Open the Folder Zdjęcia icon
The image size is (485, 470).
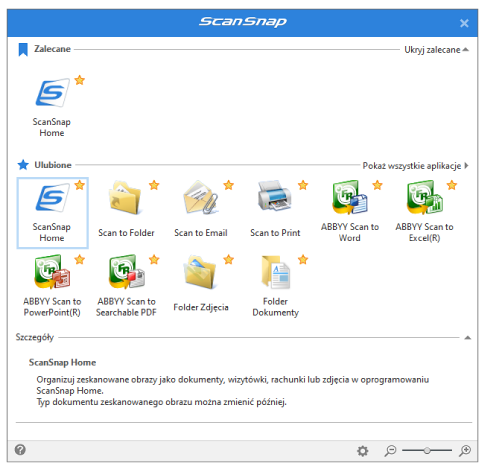201,272
